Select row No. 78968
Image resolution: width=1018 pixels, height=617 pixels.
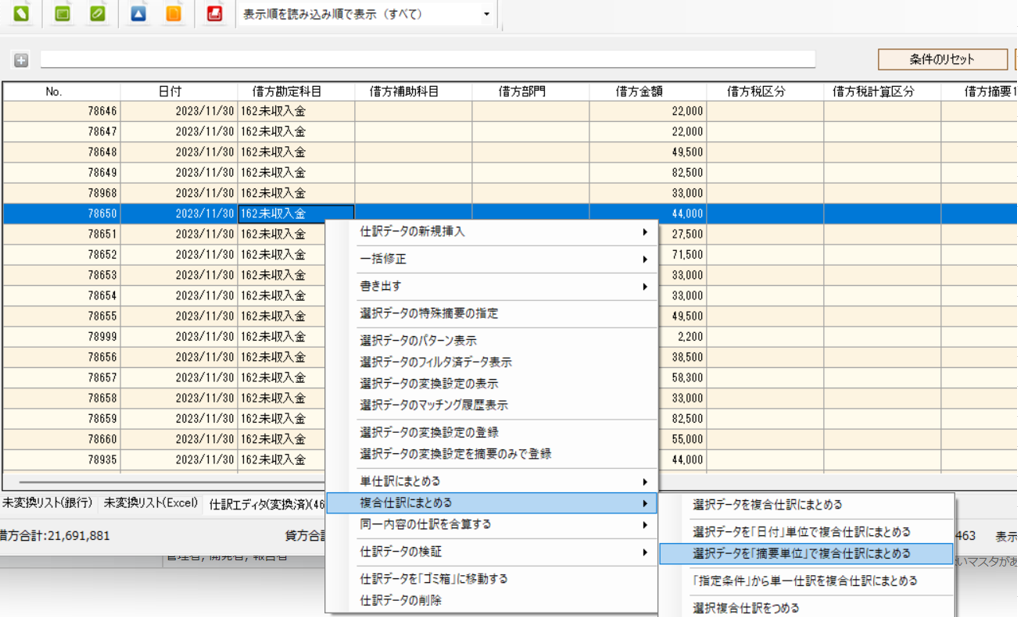click(510, 193)
